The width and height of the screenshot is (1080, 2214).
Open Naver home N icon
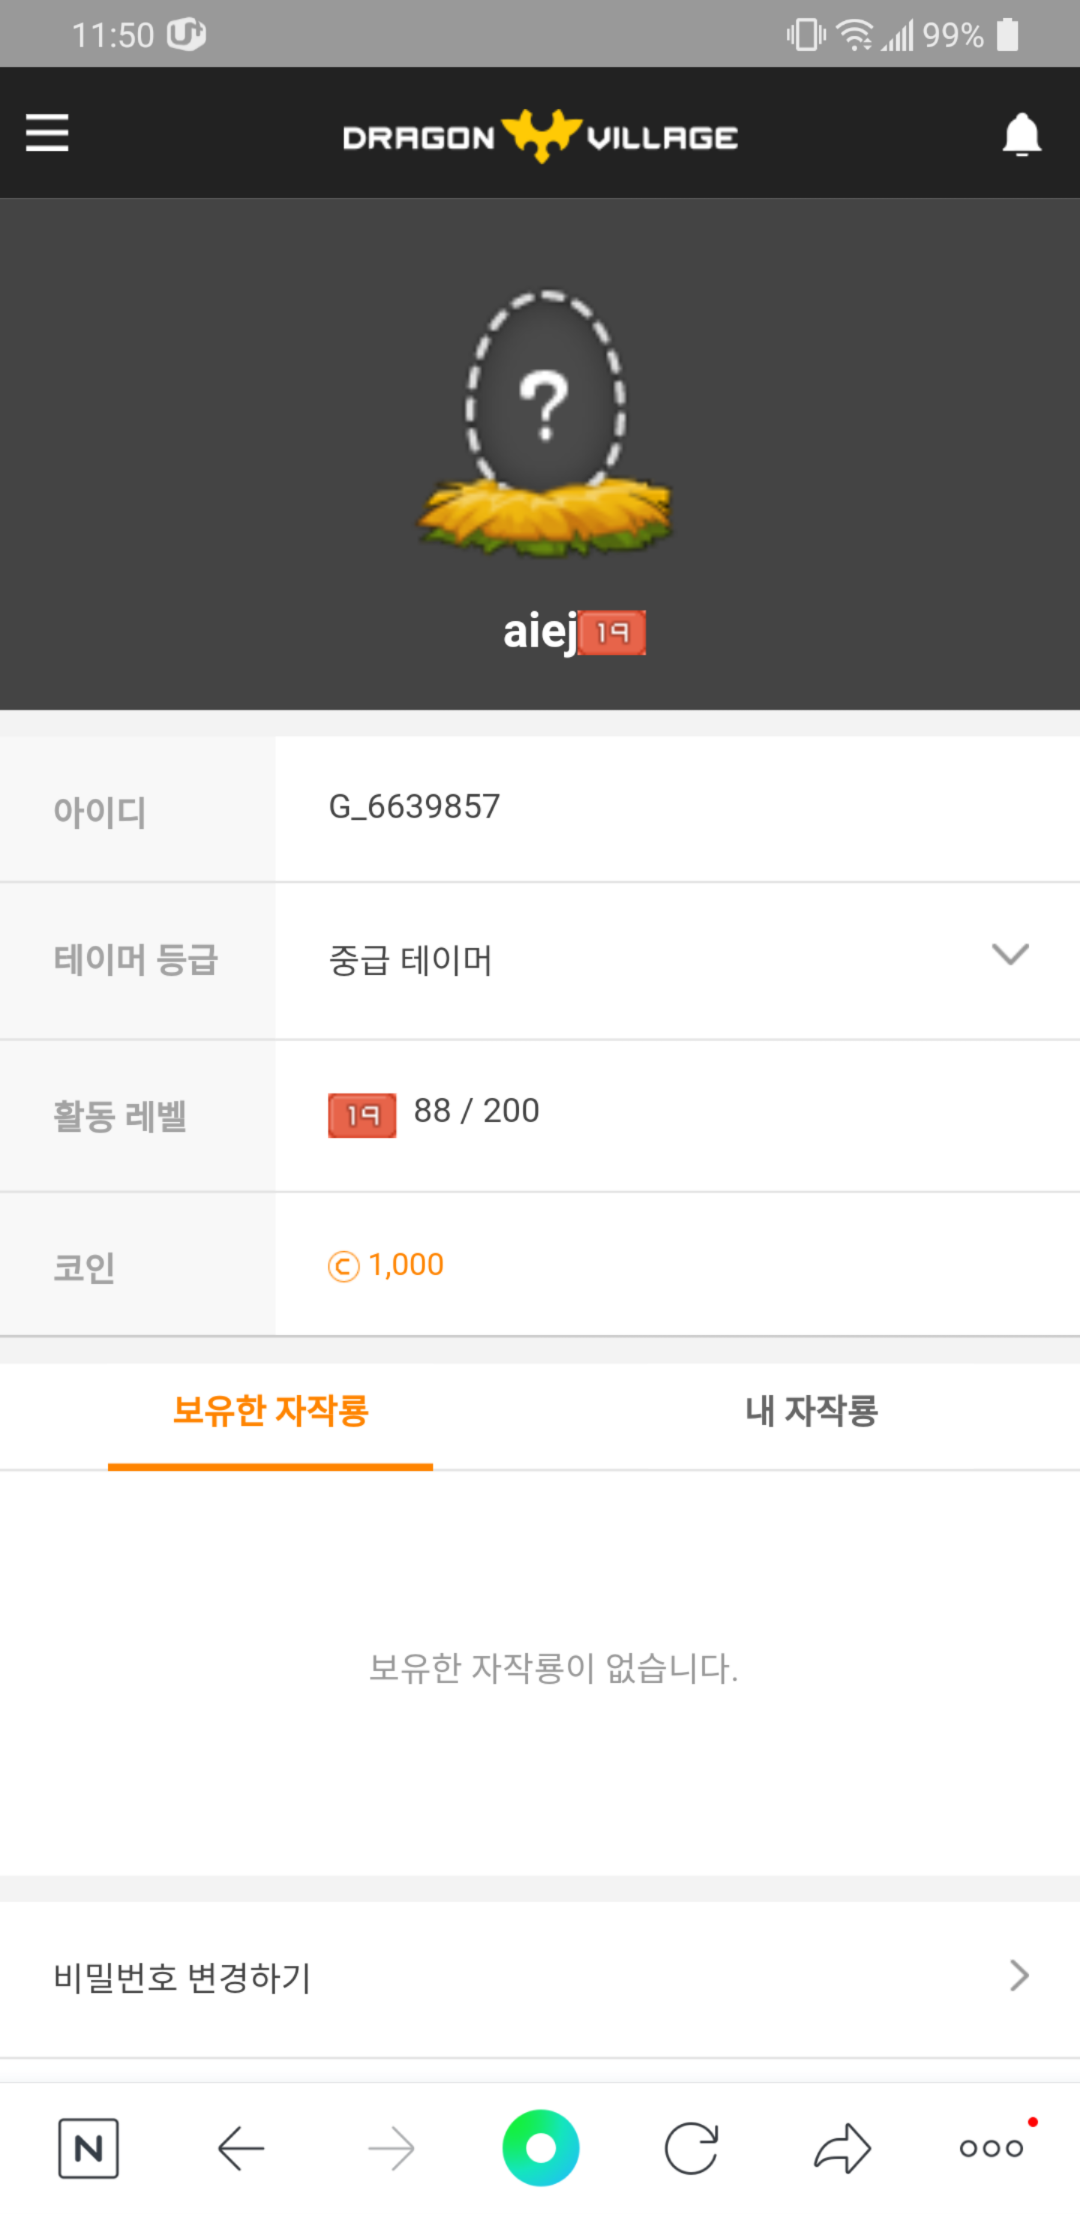88,2148
